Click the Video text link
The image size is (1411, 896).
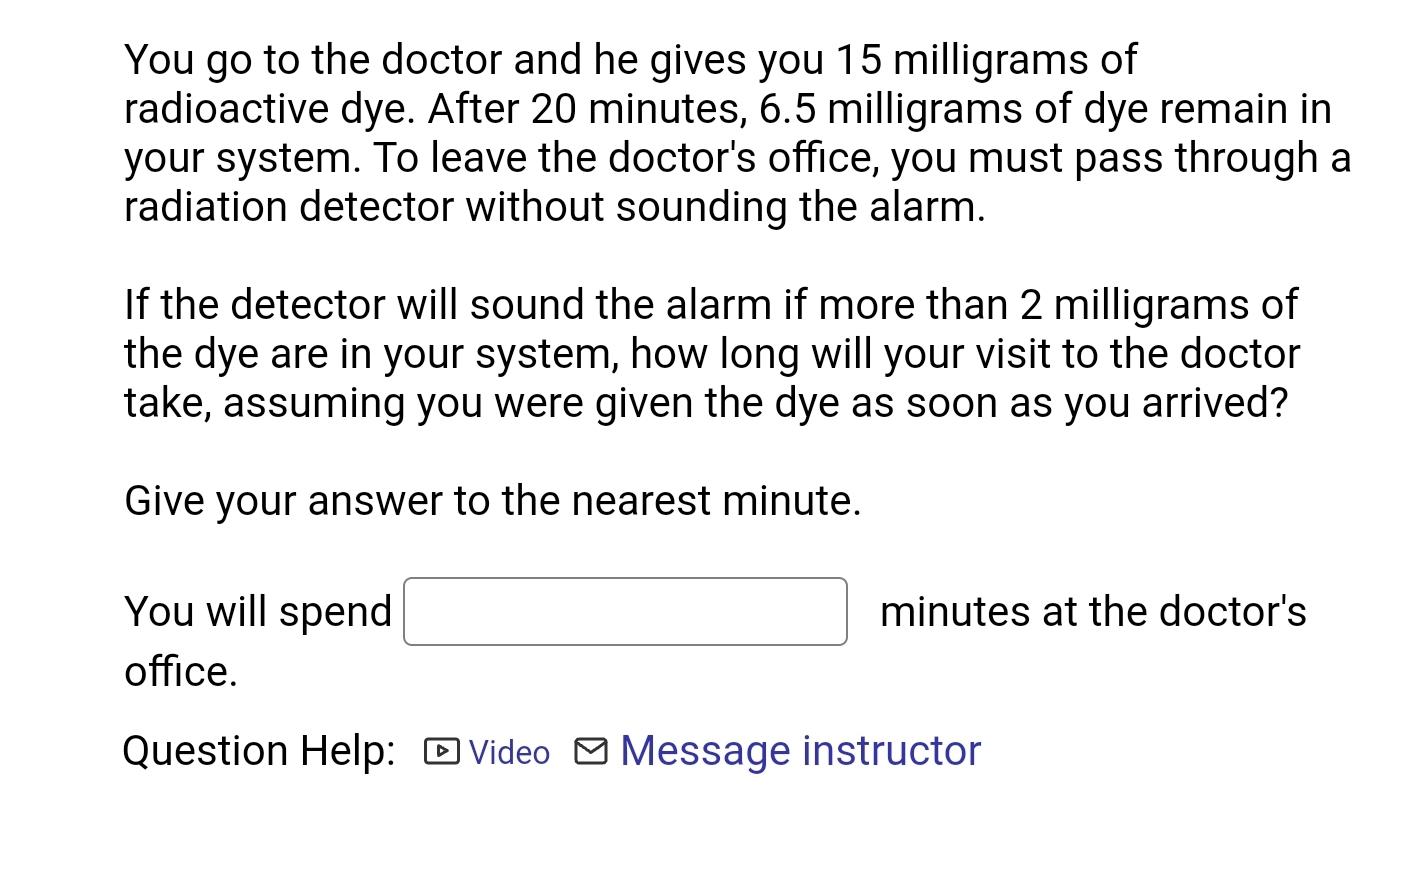tap(509, 752)
